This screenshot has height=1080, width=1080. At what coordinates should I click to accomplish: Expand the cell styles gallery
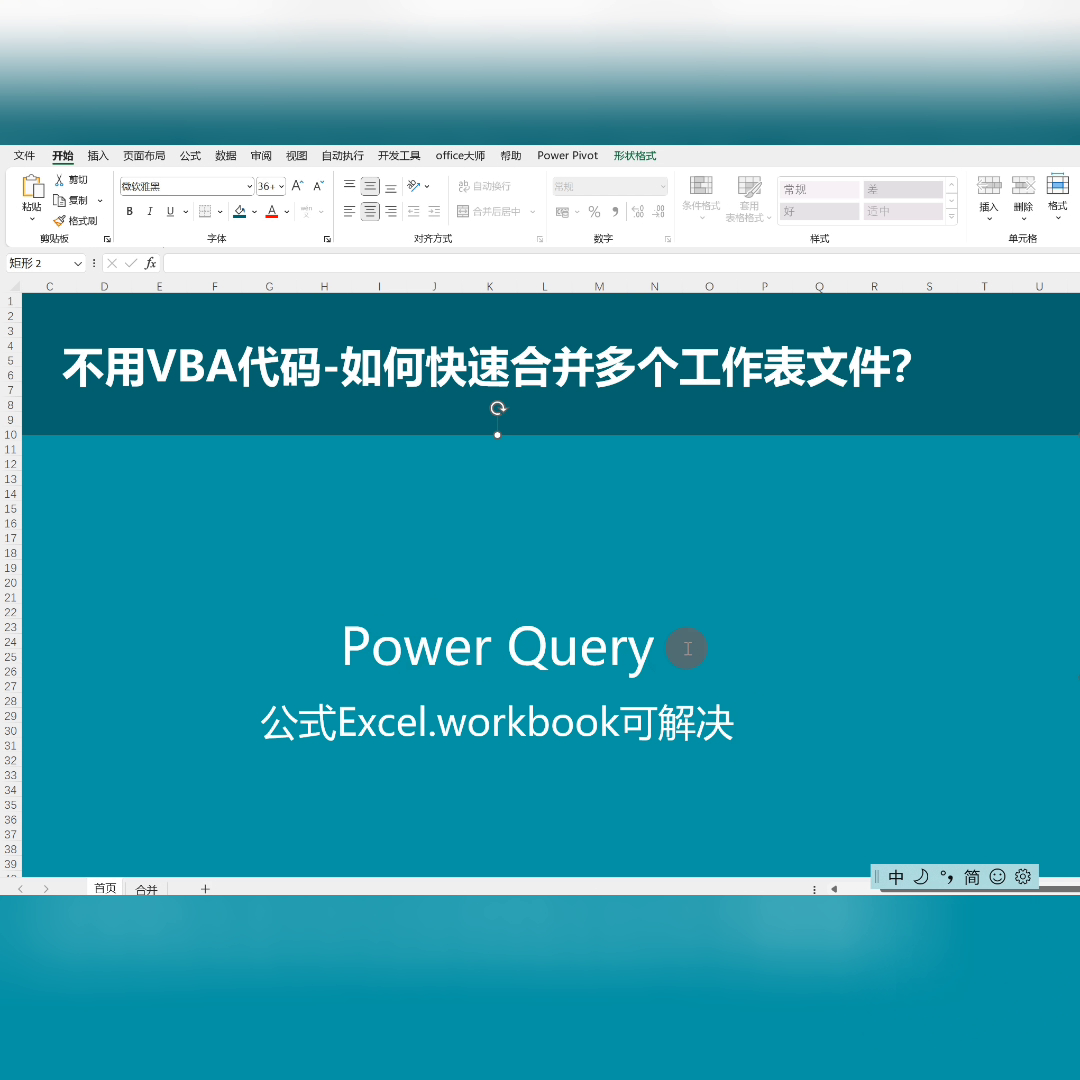[951, 216]
